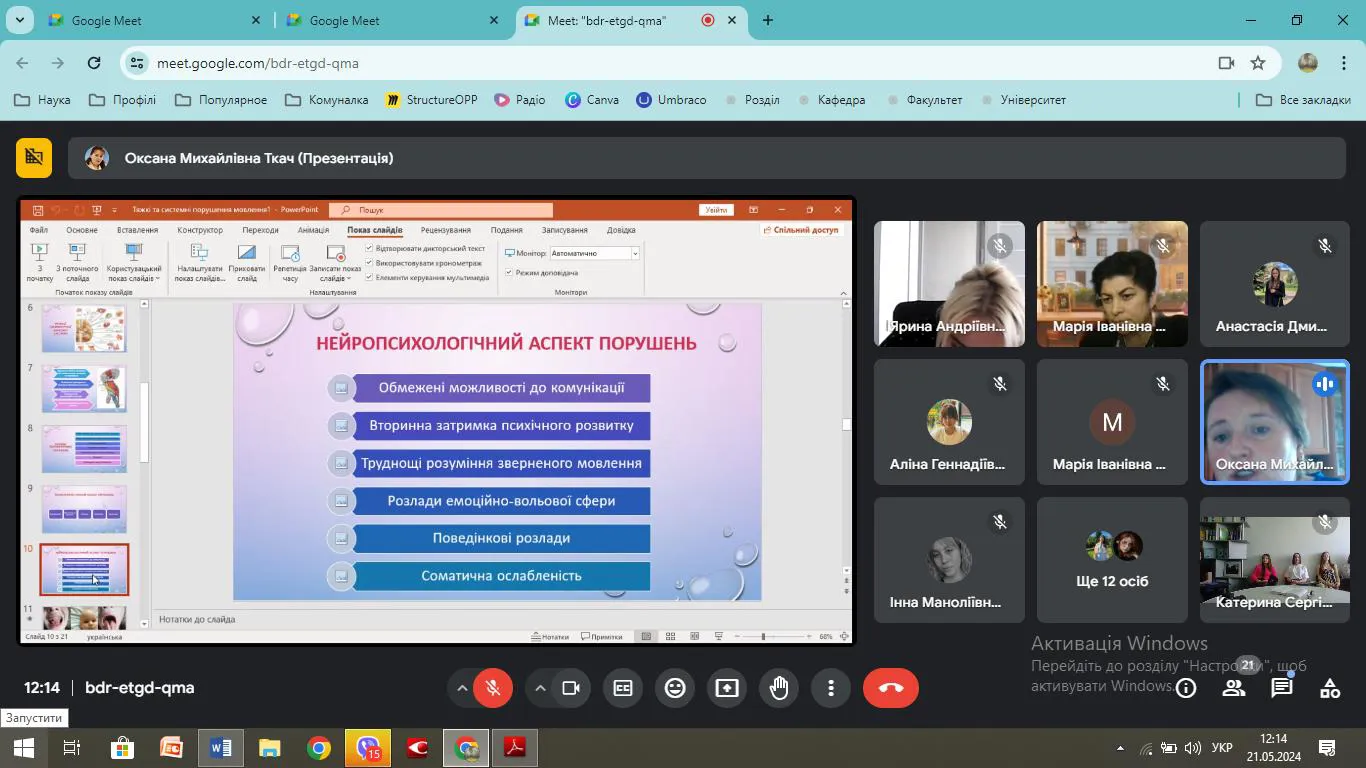1366x768 pixels.
Task: Unmute microphone in Meet control bar
Action: (493, 688)
